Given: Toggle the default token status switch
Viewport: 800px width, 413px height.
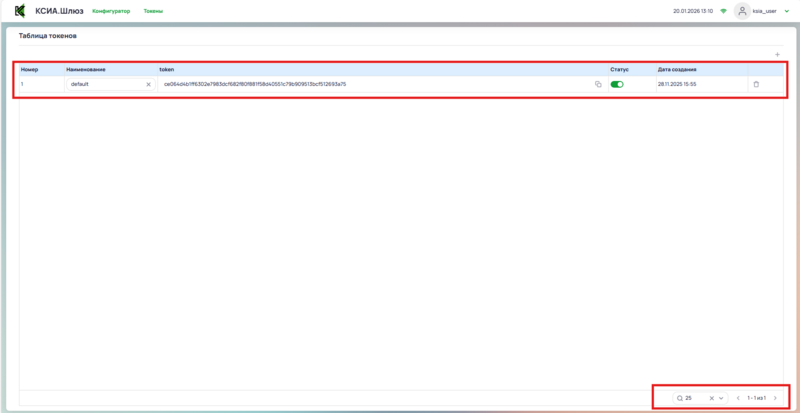Looking at the screenshot, I should point(617,84).
